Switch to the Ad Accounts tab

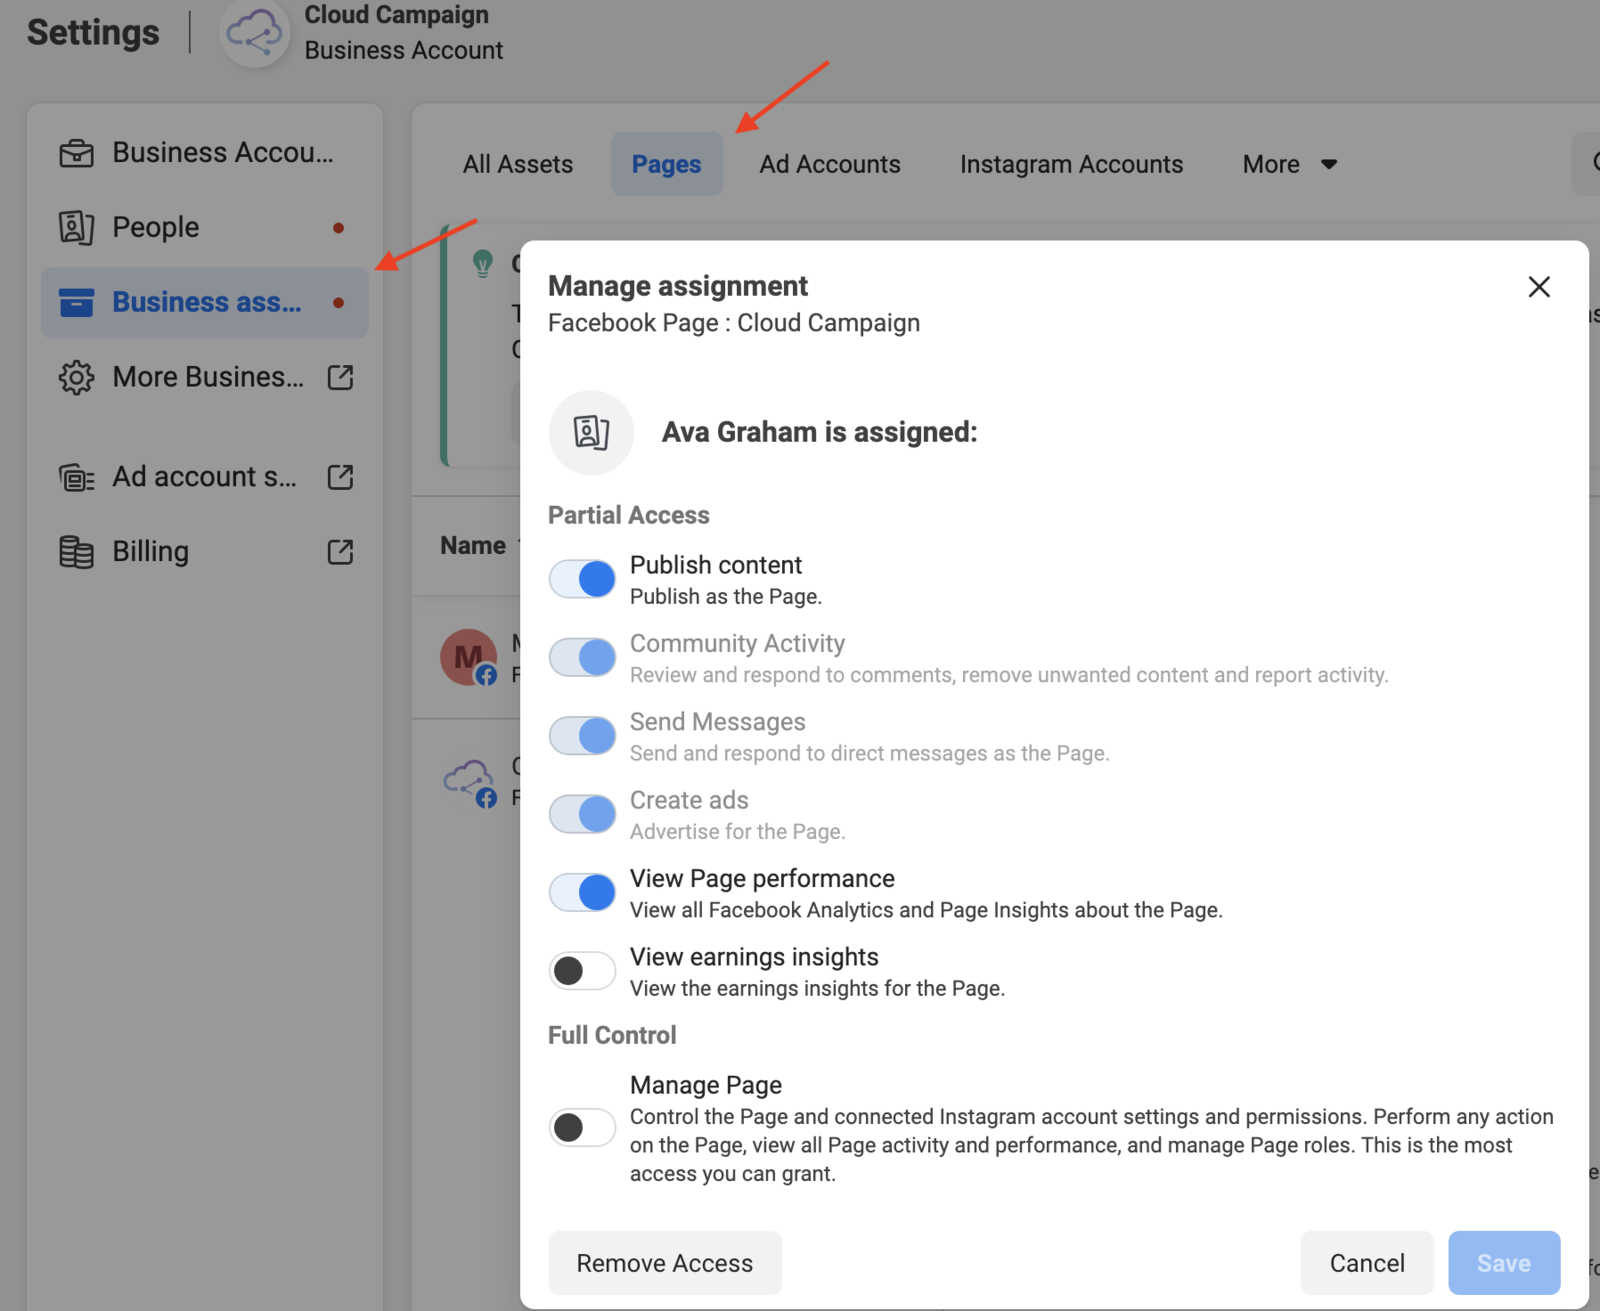coord(829,164)
